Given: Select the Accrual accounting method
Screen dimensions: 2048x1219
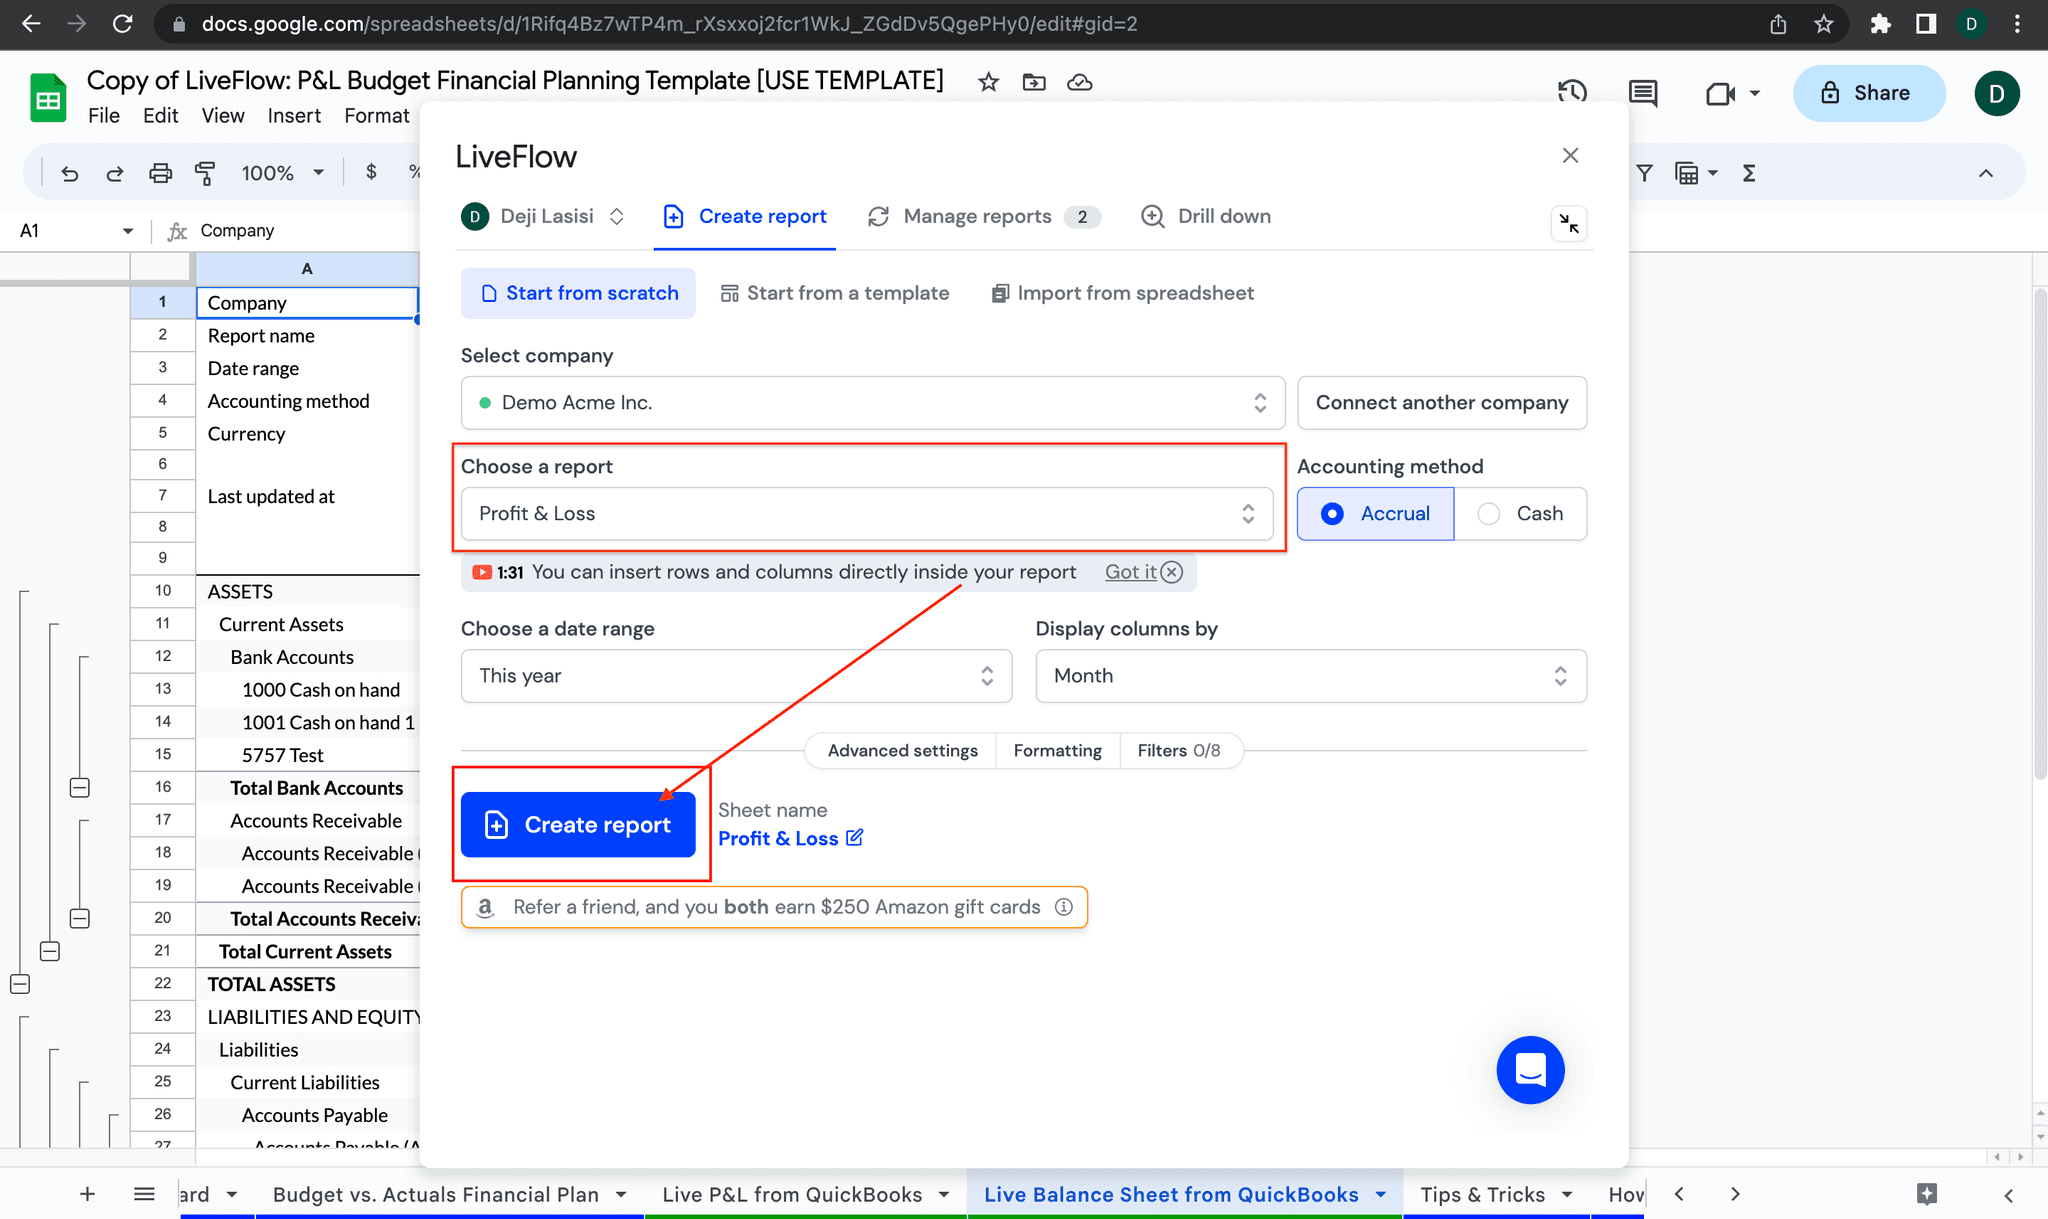Looking at the screenshot, I should 1375,514.
